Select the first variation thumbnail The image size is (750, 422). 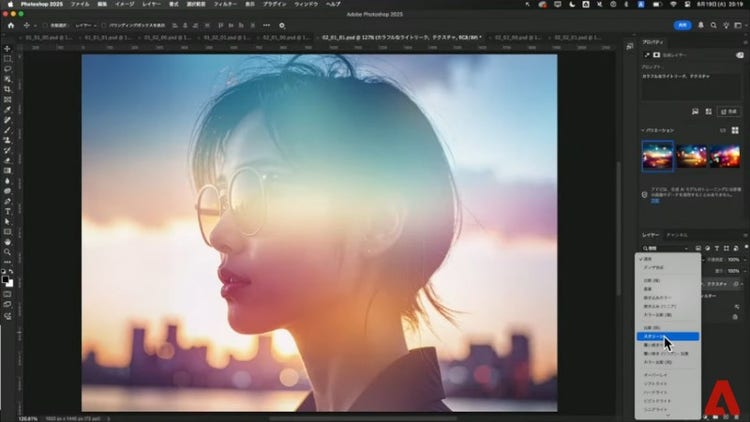(x=656, y=155)
